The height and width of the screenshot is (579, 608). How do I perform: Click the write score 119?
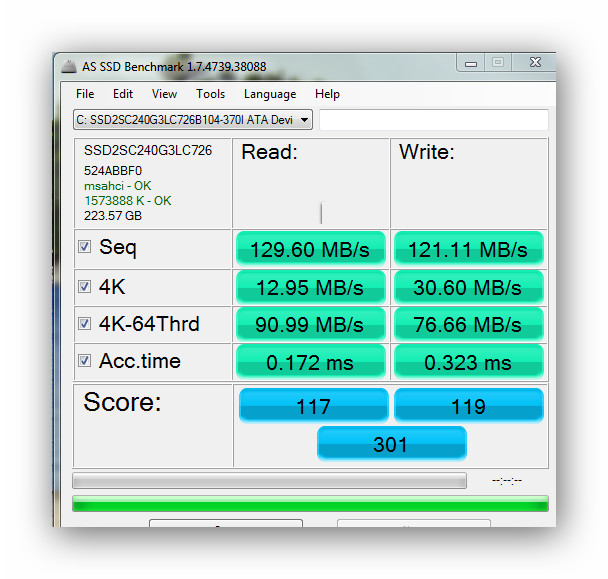pyautogui.click(x=469, y=405)
